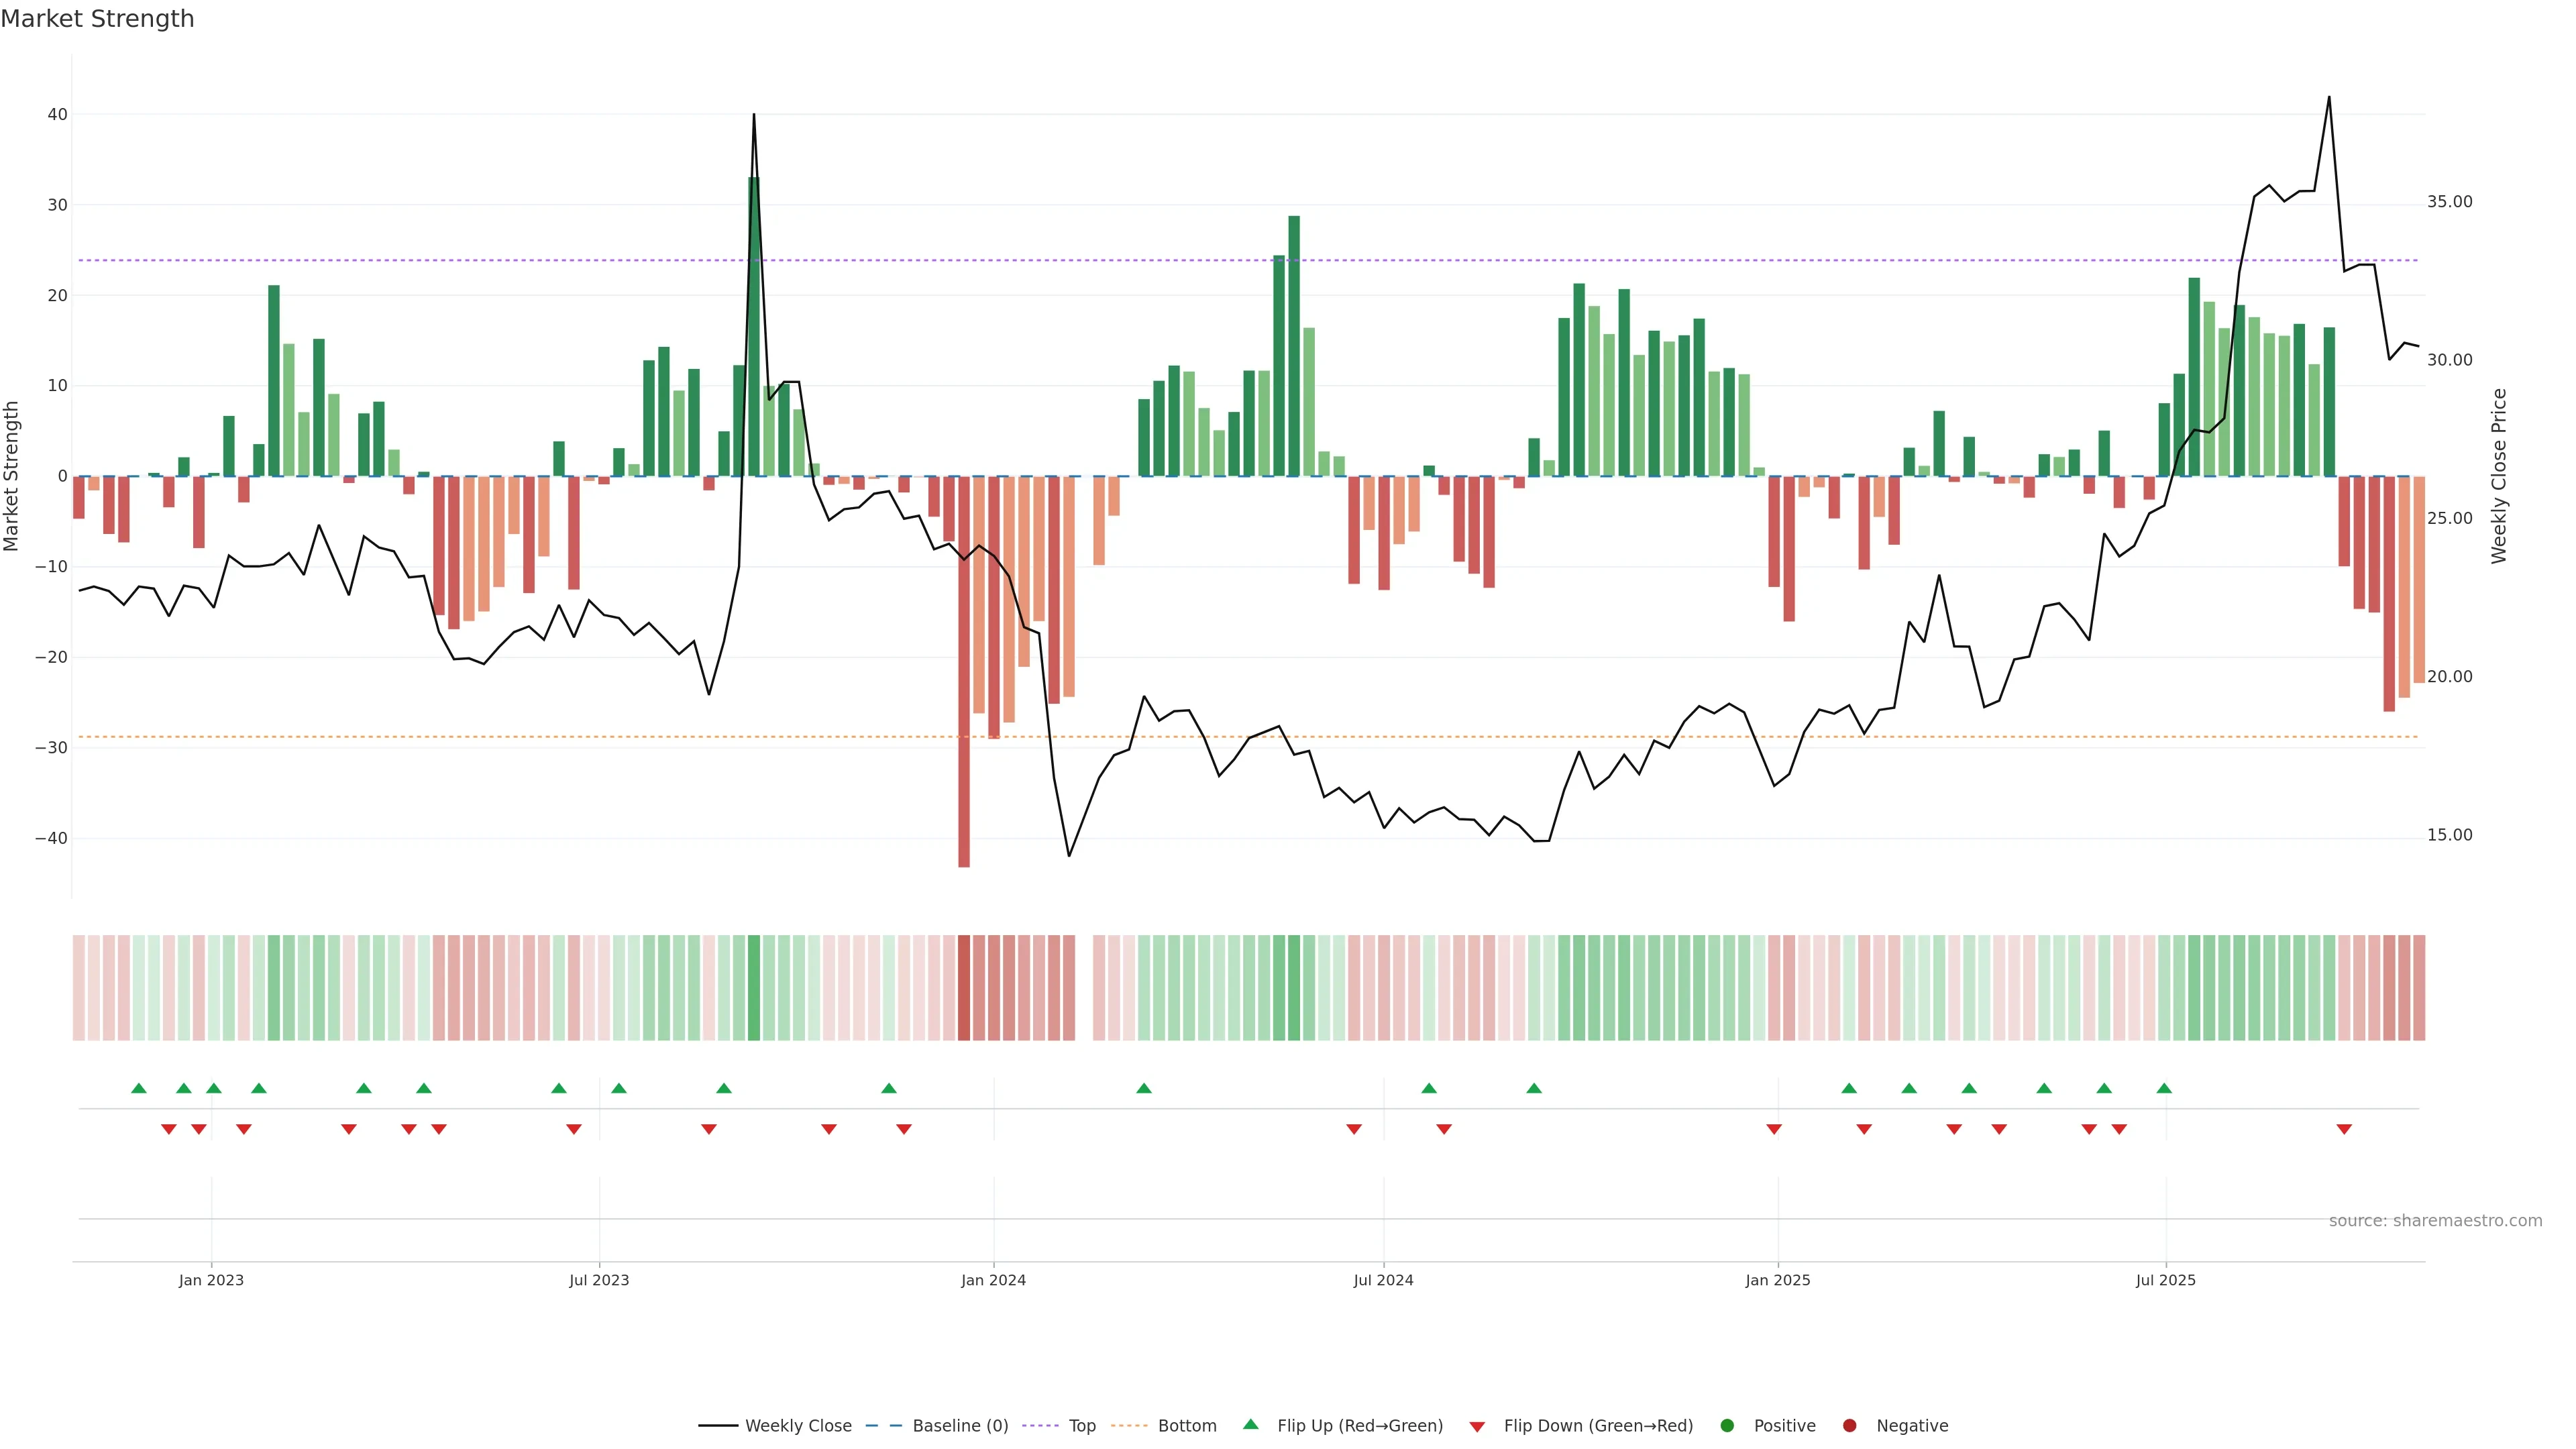Click the Jan 2024 x-axis label
2576x1449 pixels.
[x=993, y=1280]
